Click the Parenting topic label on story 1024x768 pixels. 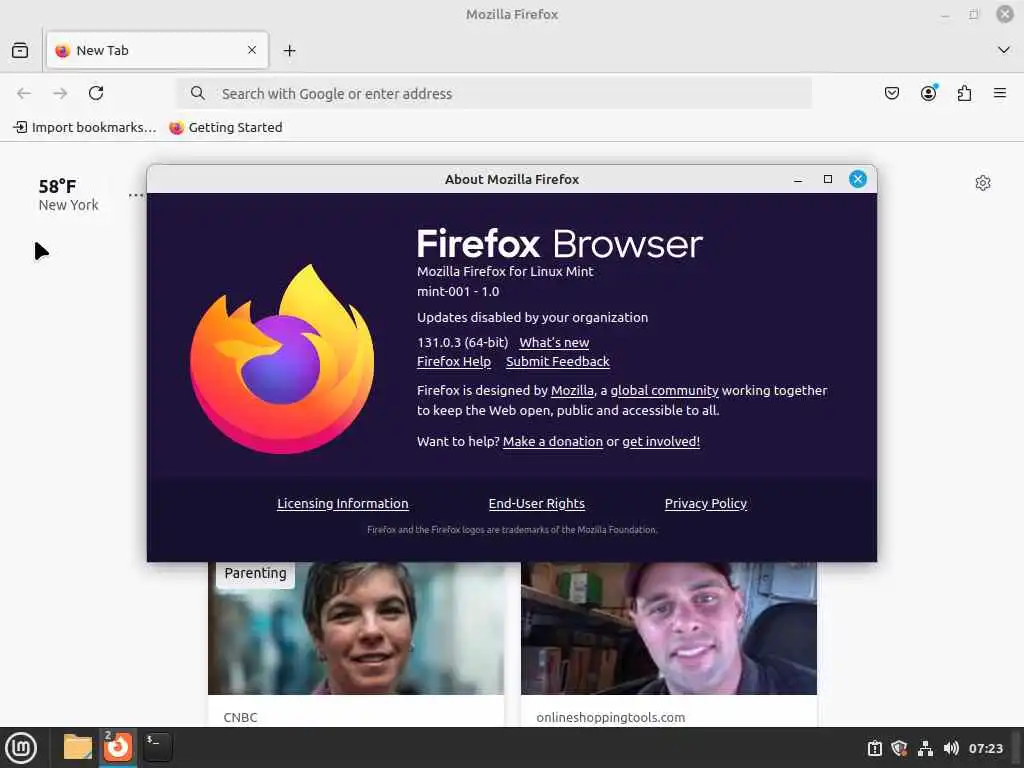pos(255,573)
